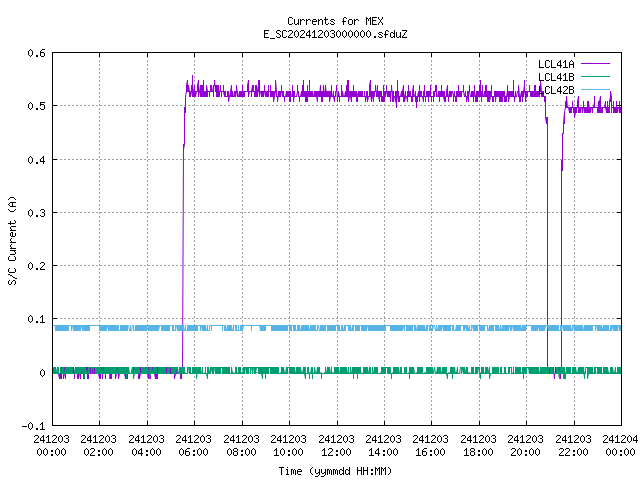Click the 0.4 y-axis tick label
Screen dimensions: 640x480
36,160
